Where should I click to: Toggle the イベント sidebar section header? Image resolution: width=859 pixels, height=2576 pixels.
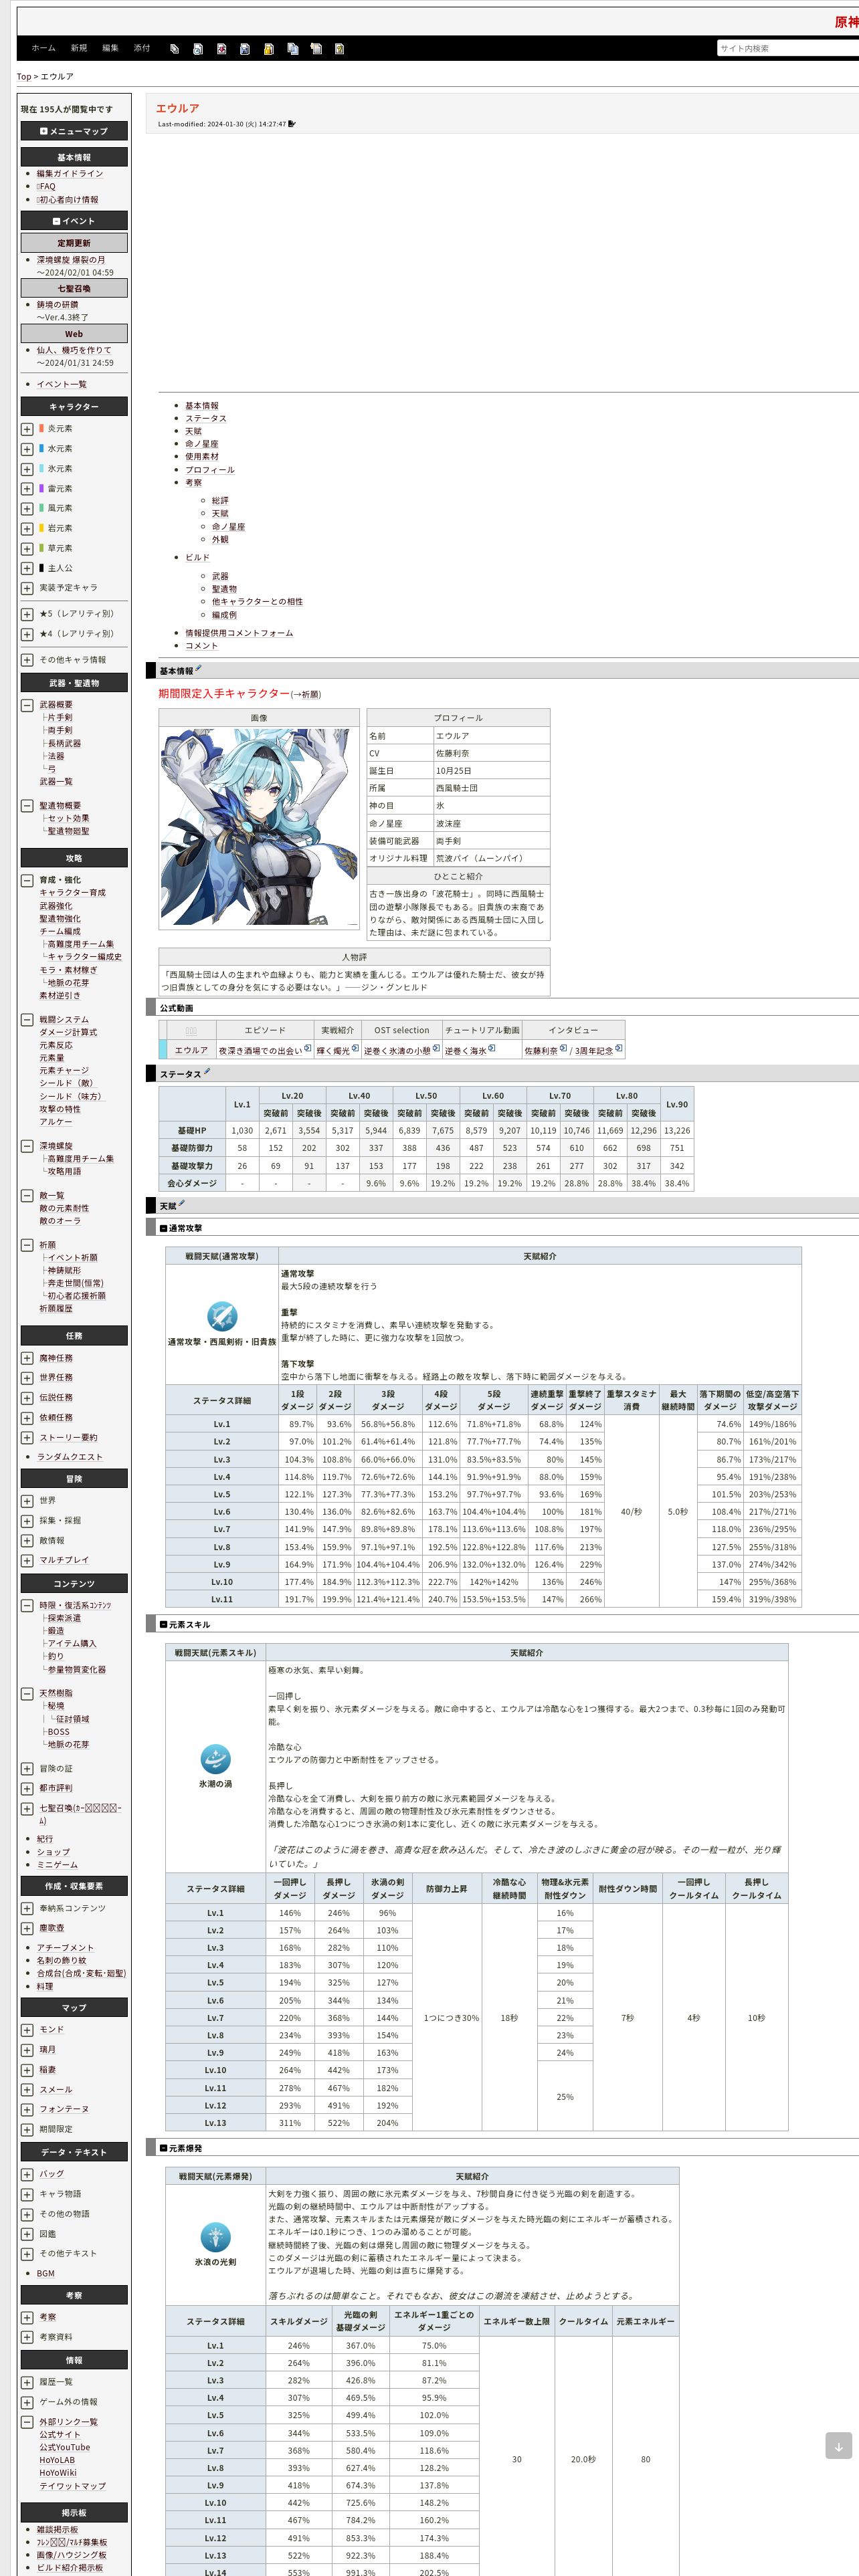[74, 221]
